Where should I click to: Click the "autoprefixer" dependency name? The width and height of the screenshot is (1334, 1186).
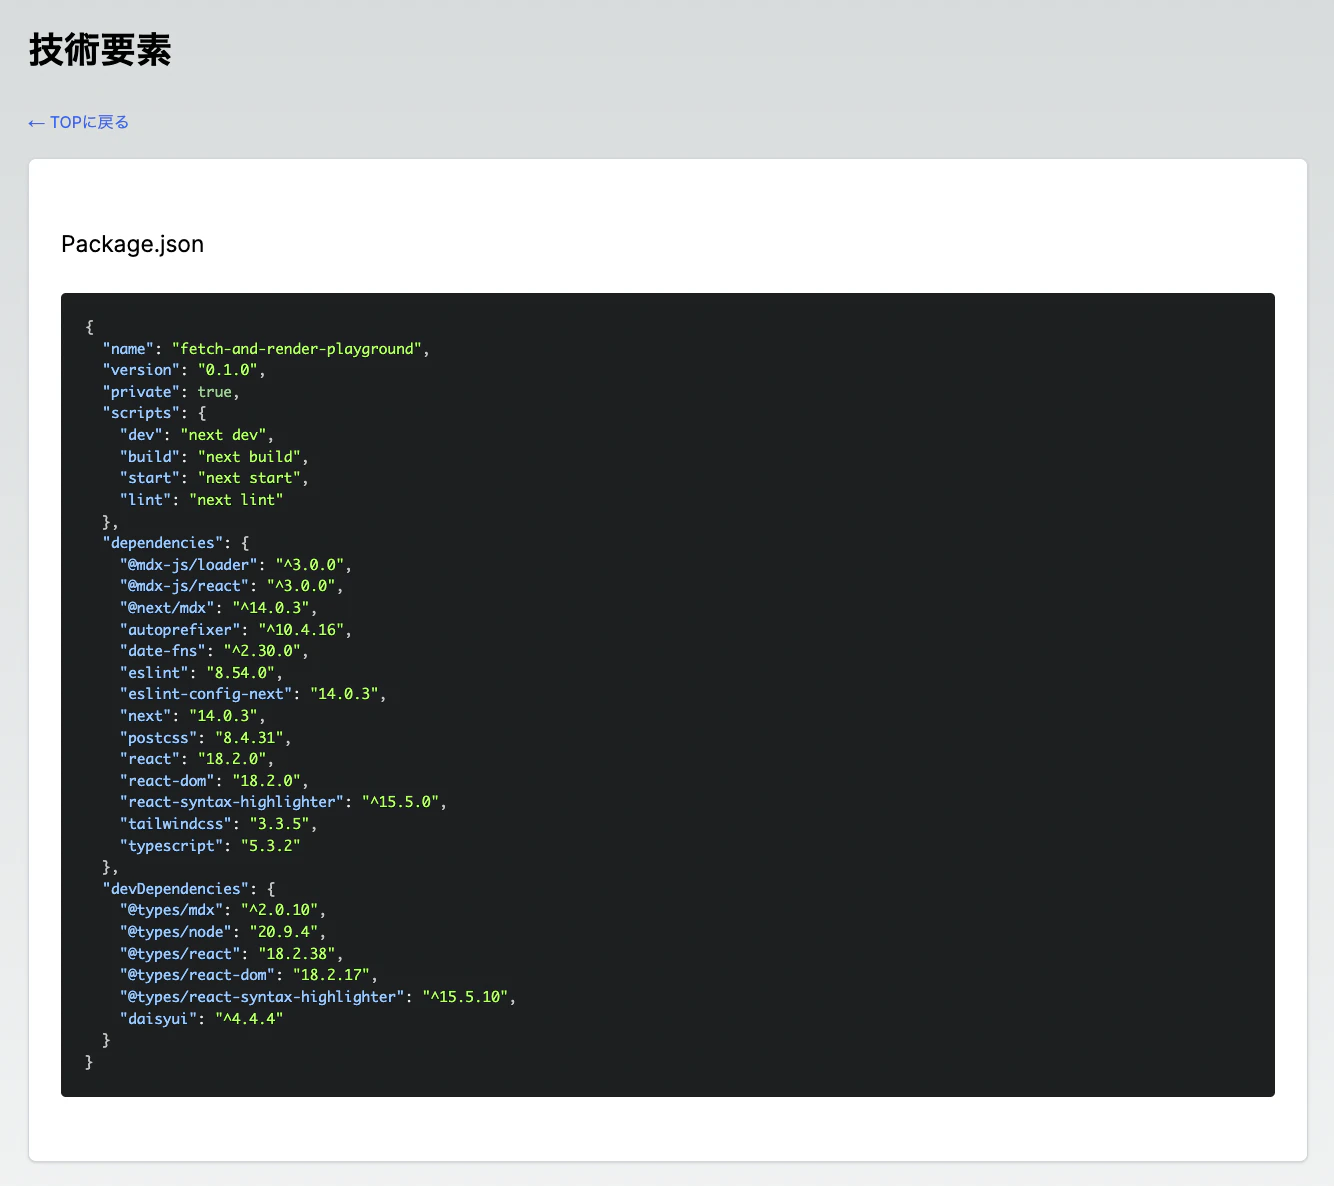180,630
